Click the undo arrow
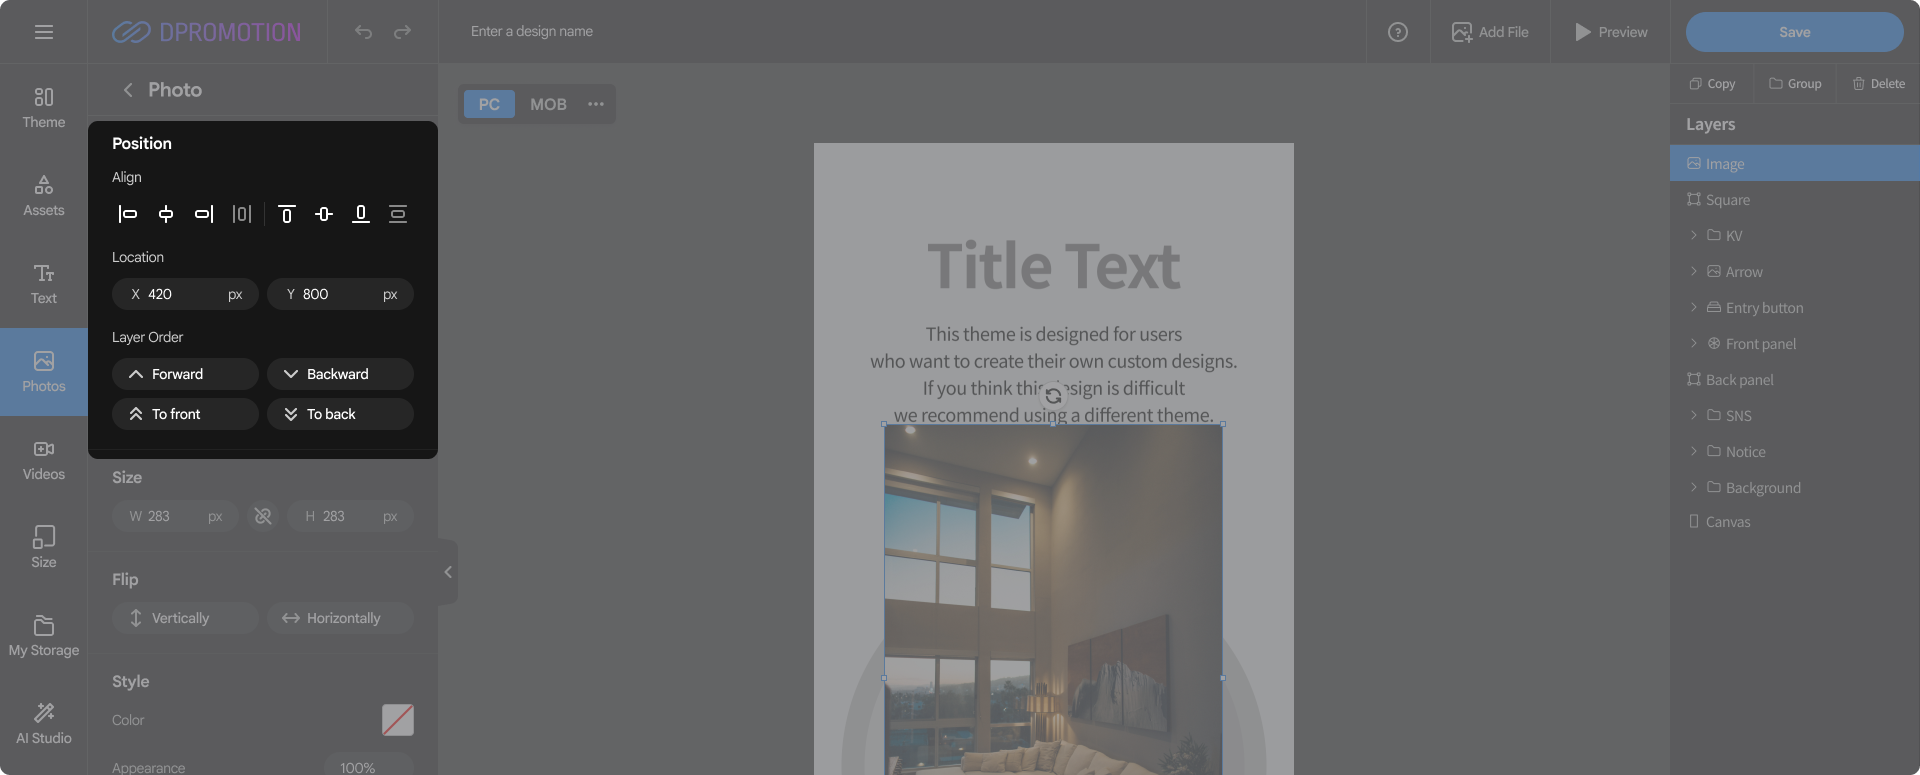 pos(363,32)
